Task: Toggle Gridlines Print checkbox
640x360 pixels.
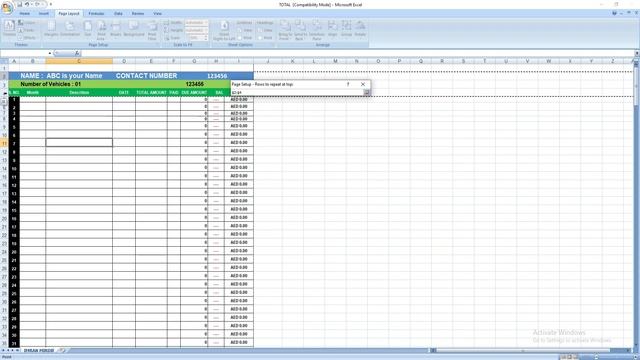Action: click(x=240, y=38)
